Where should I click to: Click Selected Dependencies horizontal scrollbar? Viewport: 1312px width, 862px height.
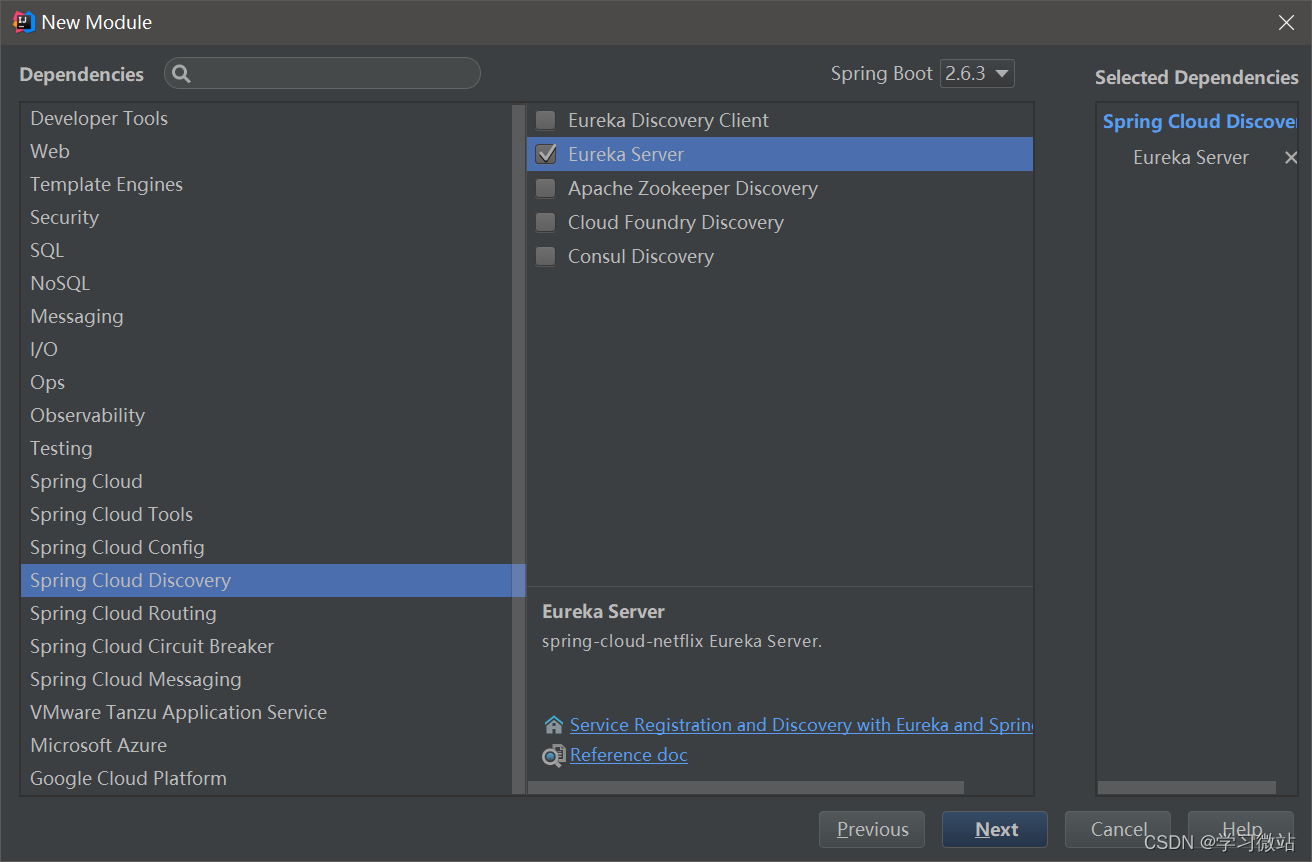point(1187,788)
